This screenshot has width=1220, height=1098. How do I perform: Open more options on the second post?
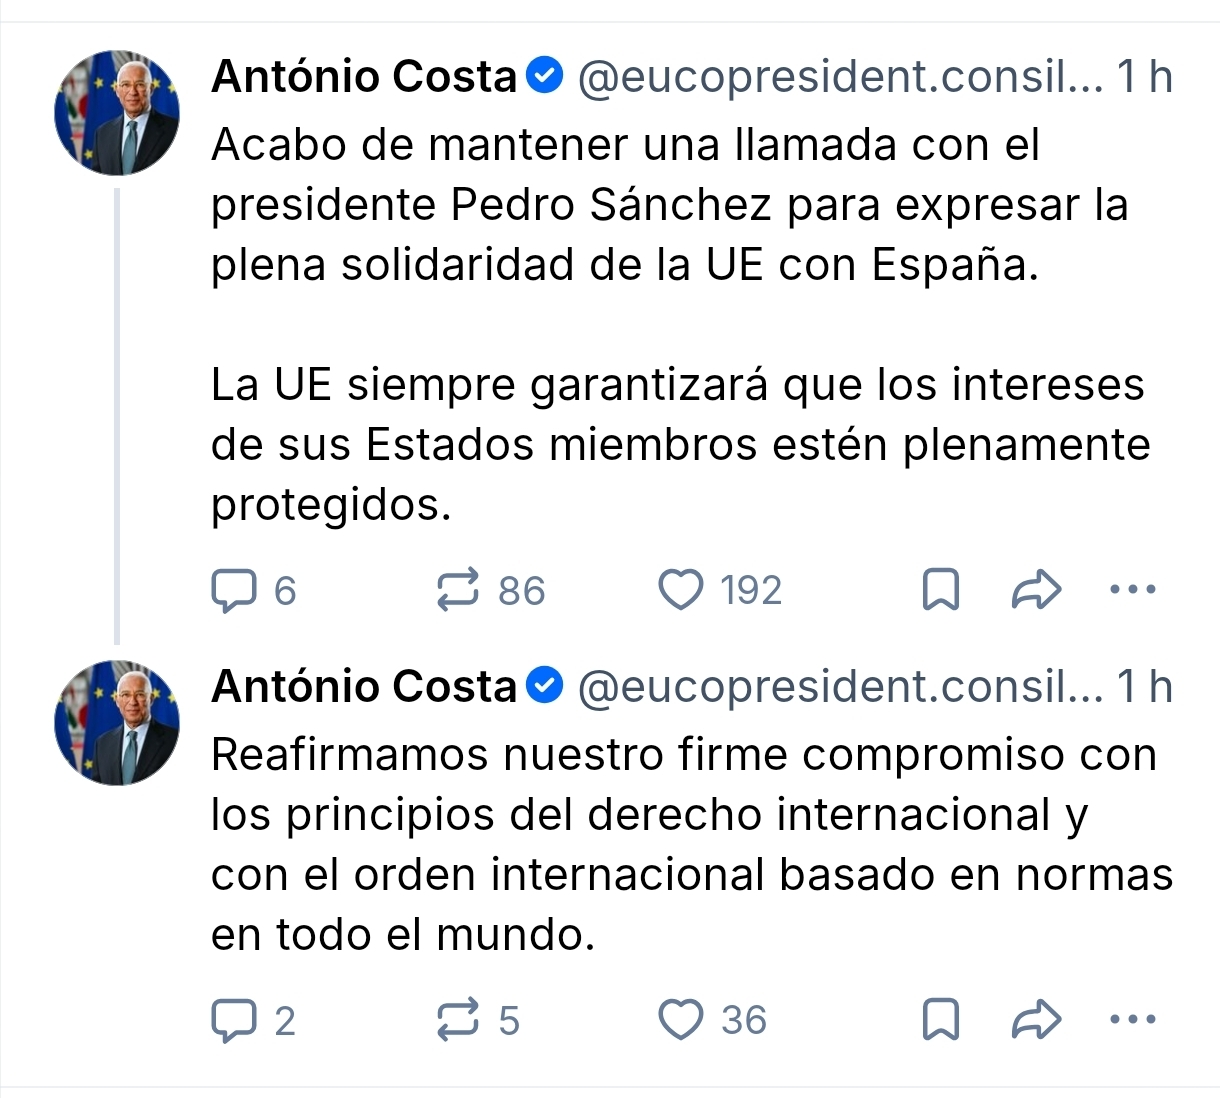1133,1020
